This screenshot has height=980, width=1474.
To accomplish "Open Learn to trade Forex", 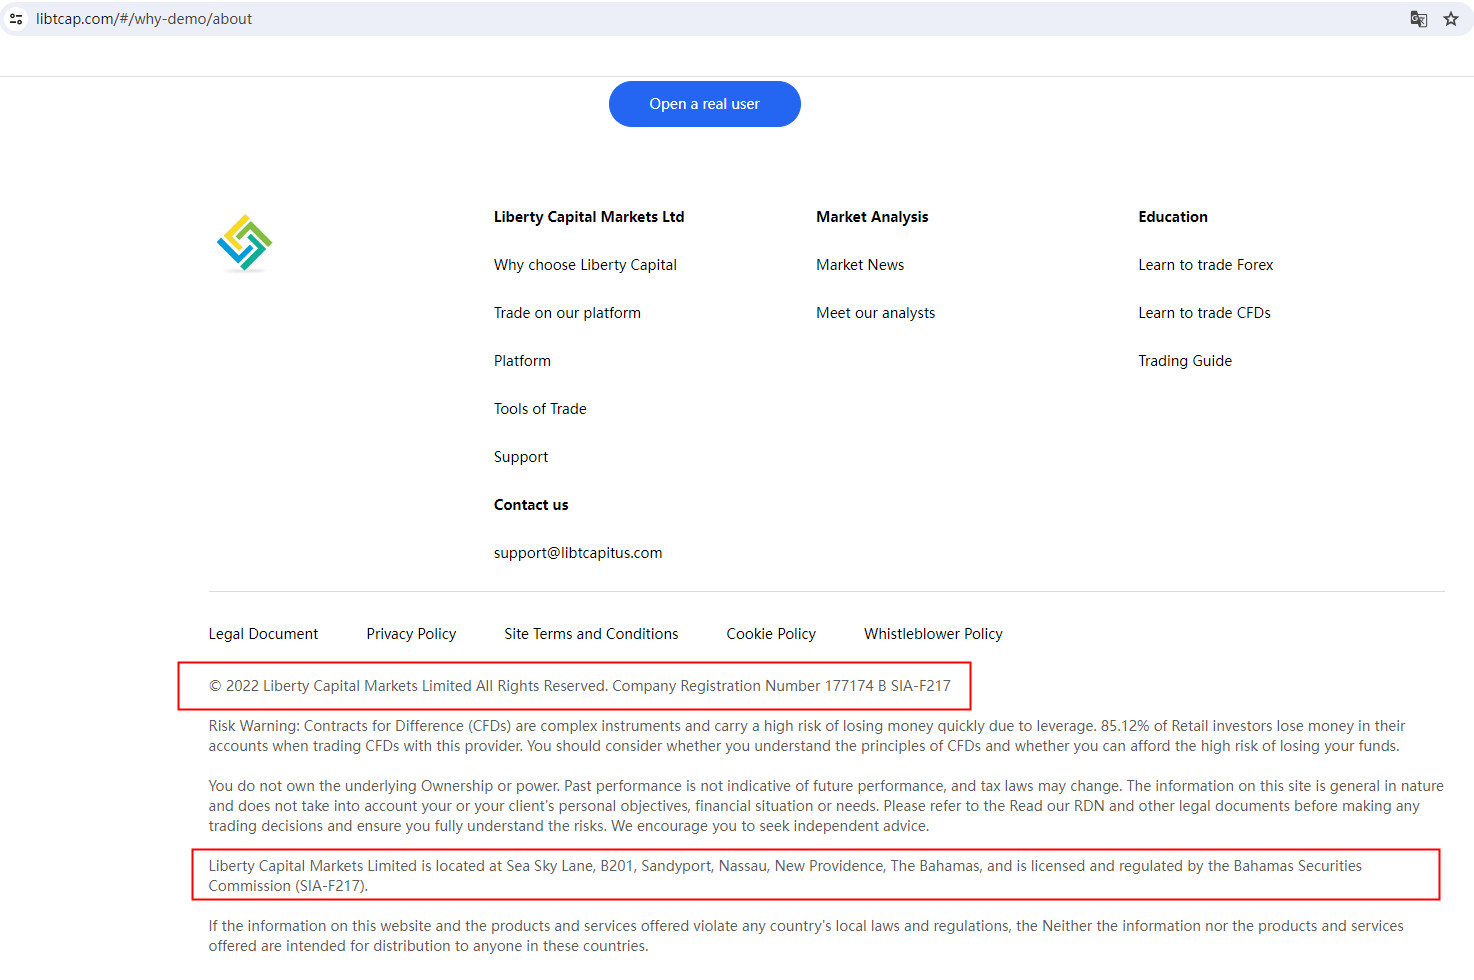I will (1206, 265).
